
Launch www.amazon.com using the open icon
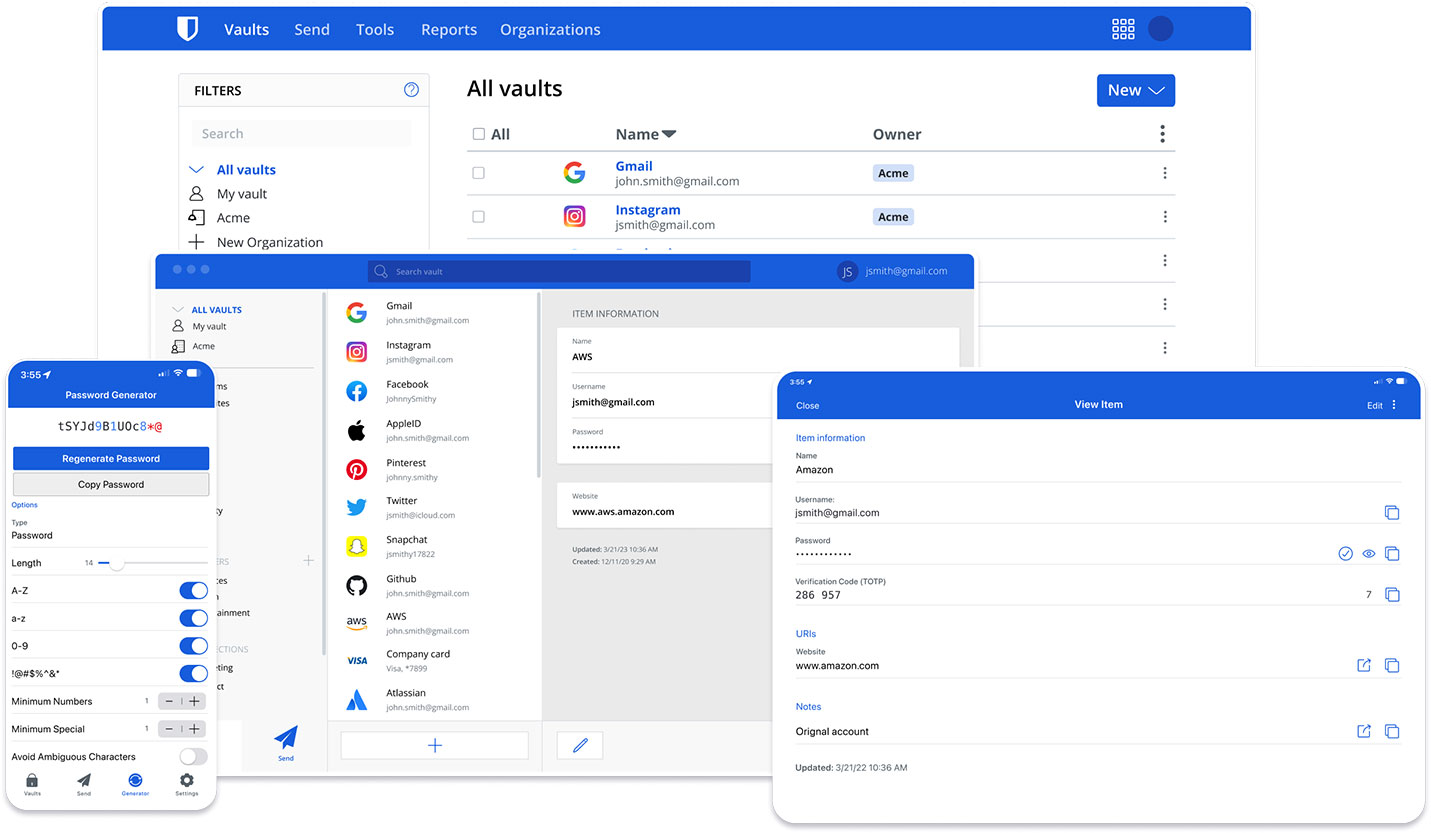tap(1363, 665)
